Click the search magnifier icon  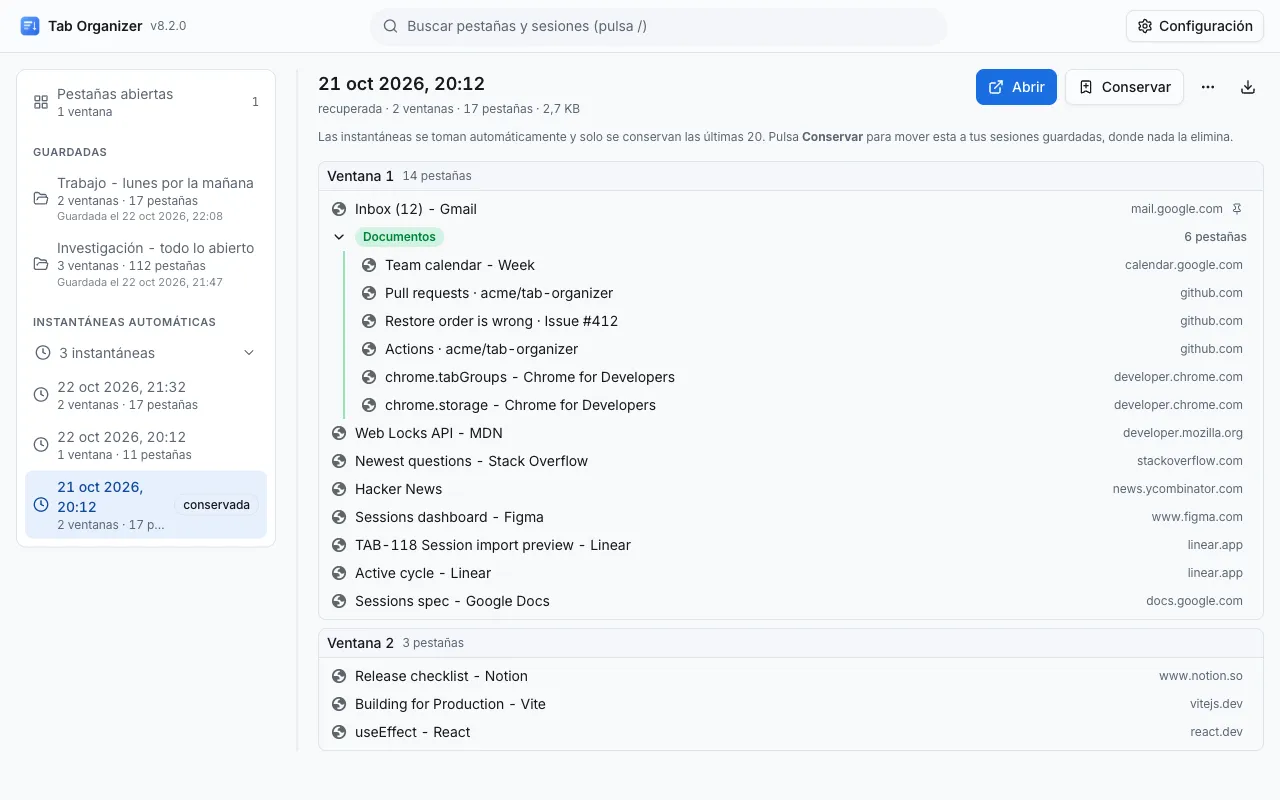391,26
